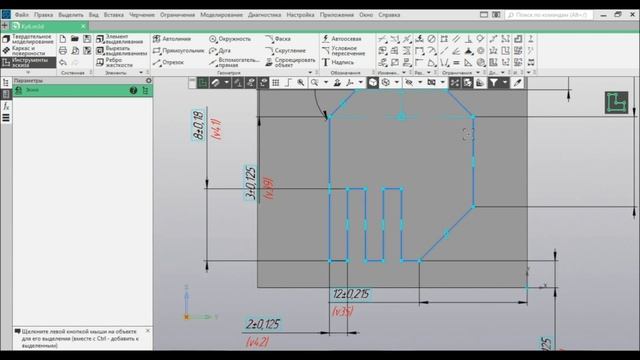The height and width of the screenshot is (360, 640).
Task: Apply the parallel constraint icon
Action: 456,39
